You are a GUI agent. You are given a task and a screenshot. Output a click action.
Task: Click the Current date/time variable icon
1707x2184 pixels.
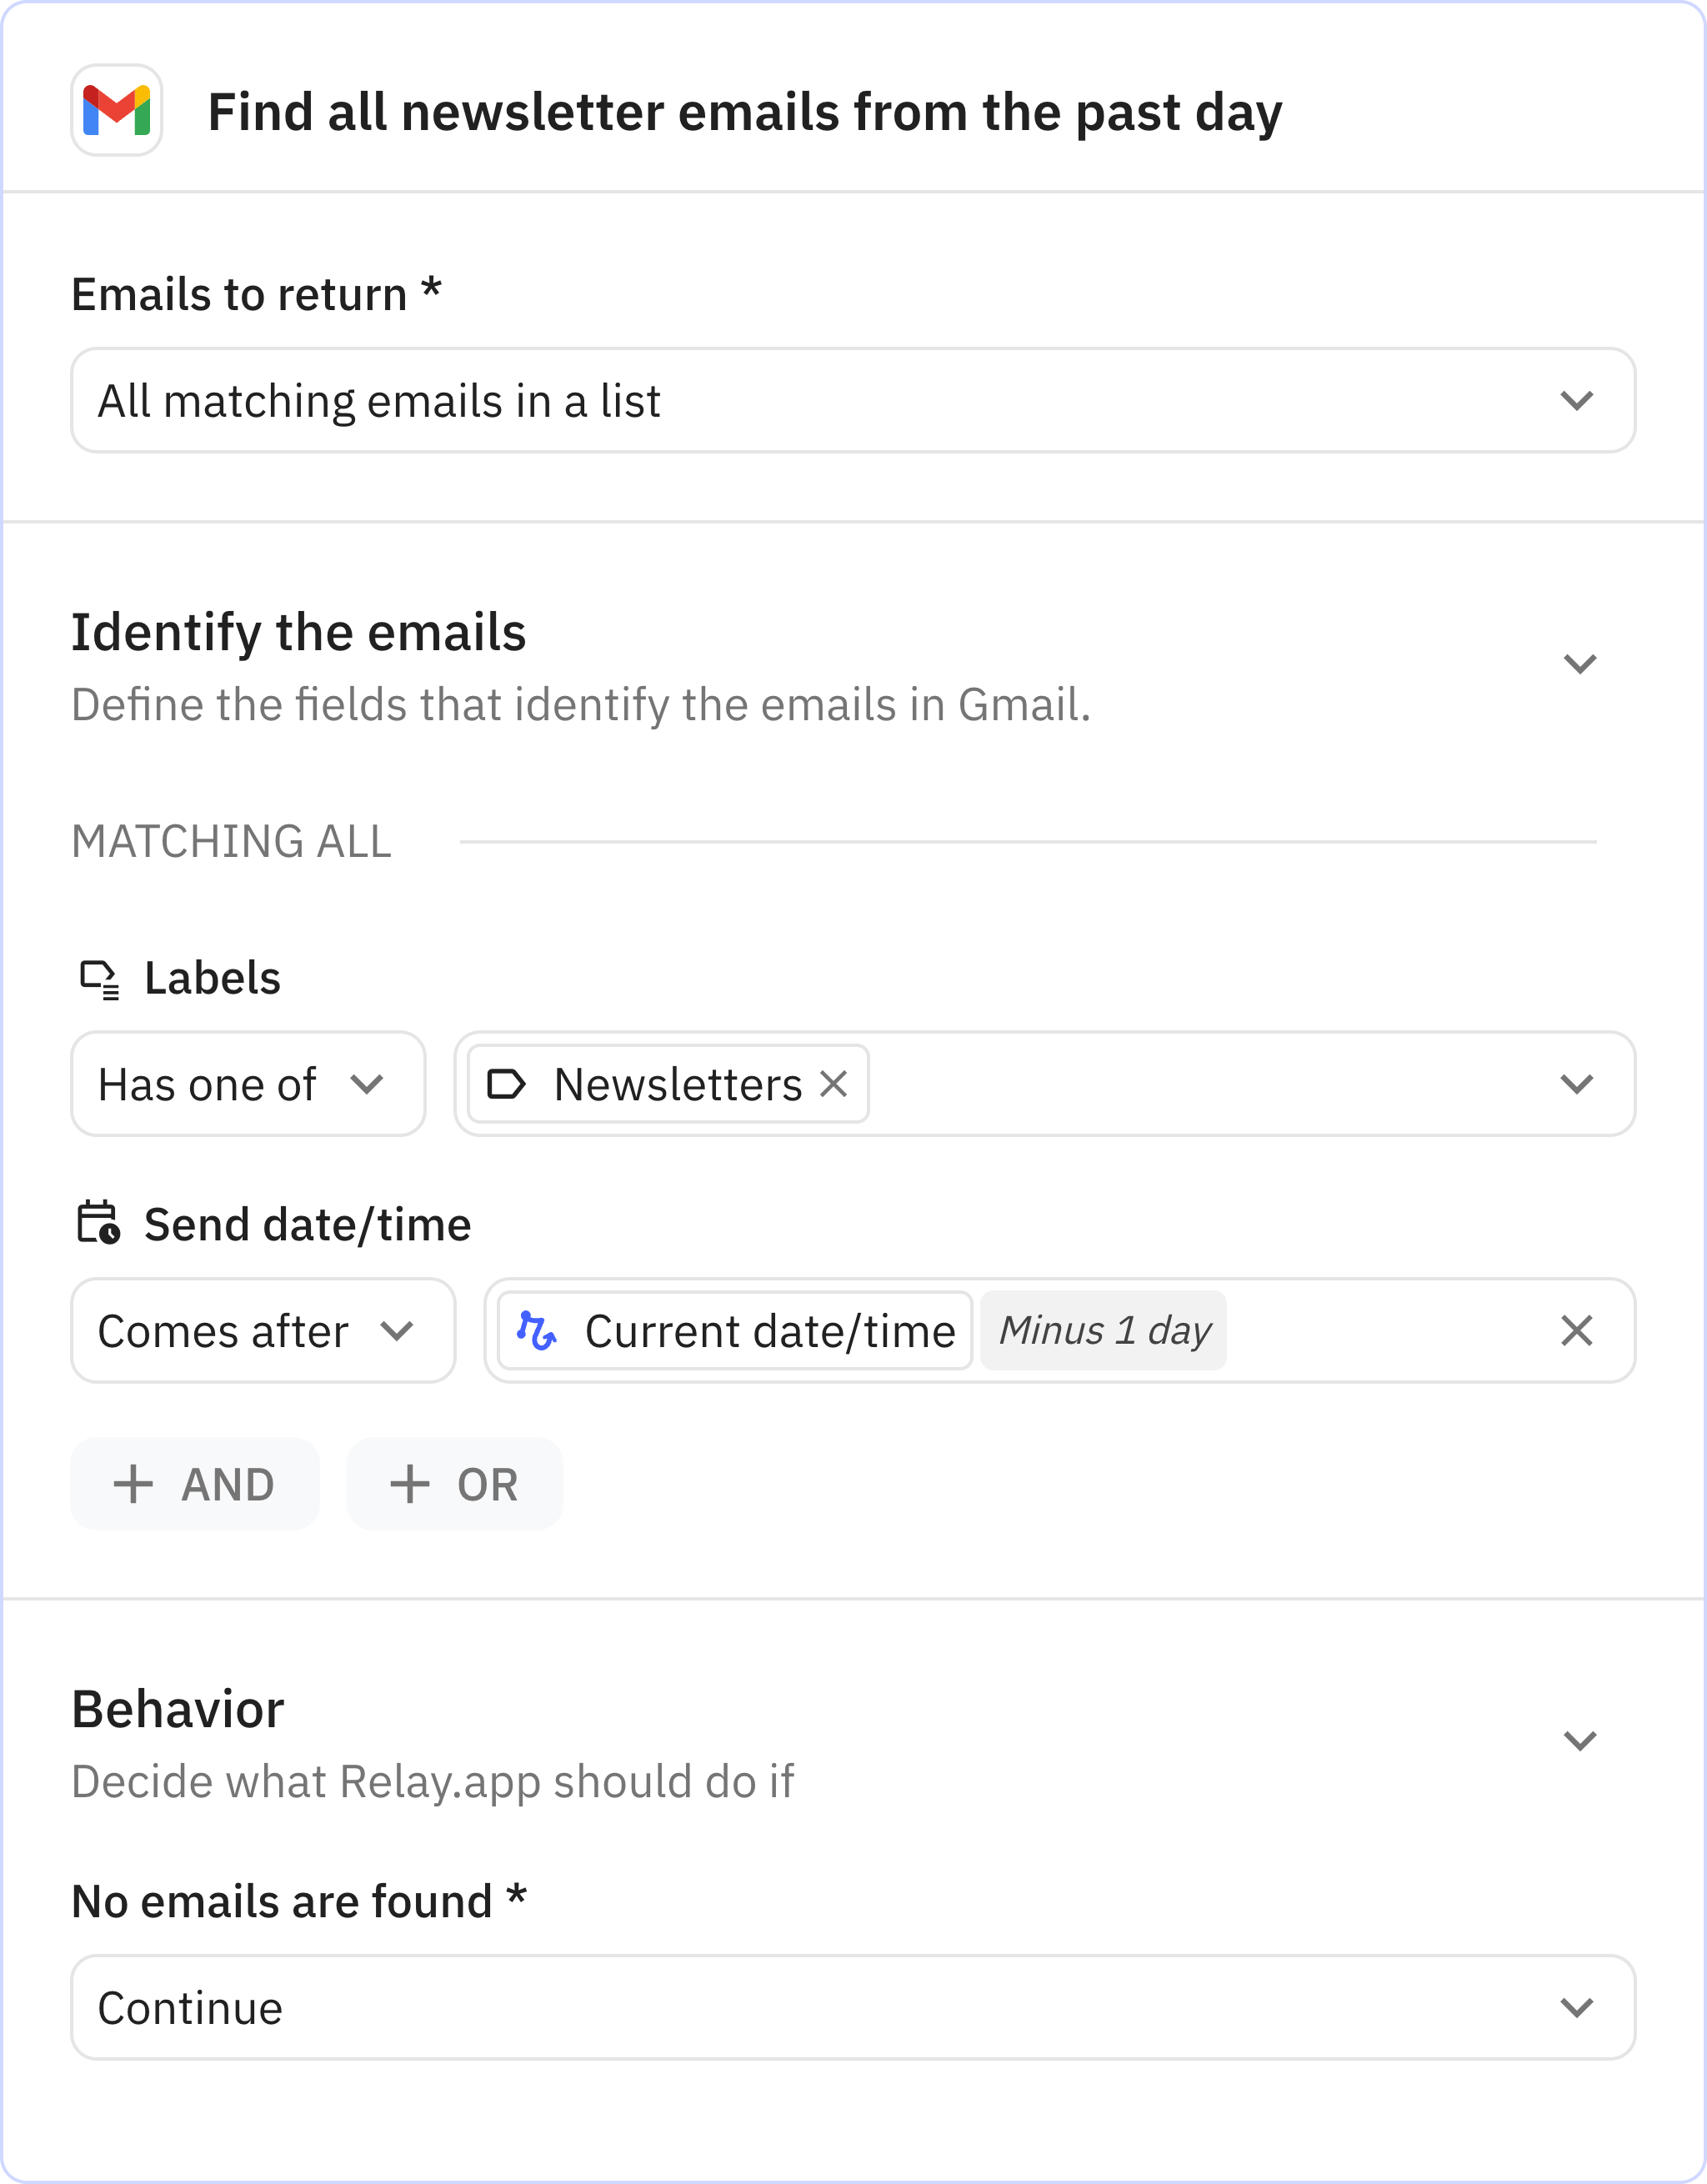click(536, 1331)
